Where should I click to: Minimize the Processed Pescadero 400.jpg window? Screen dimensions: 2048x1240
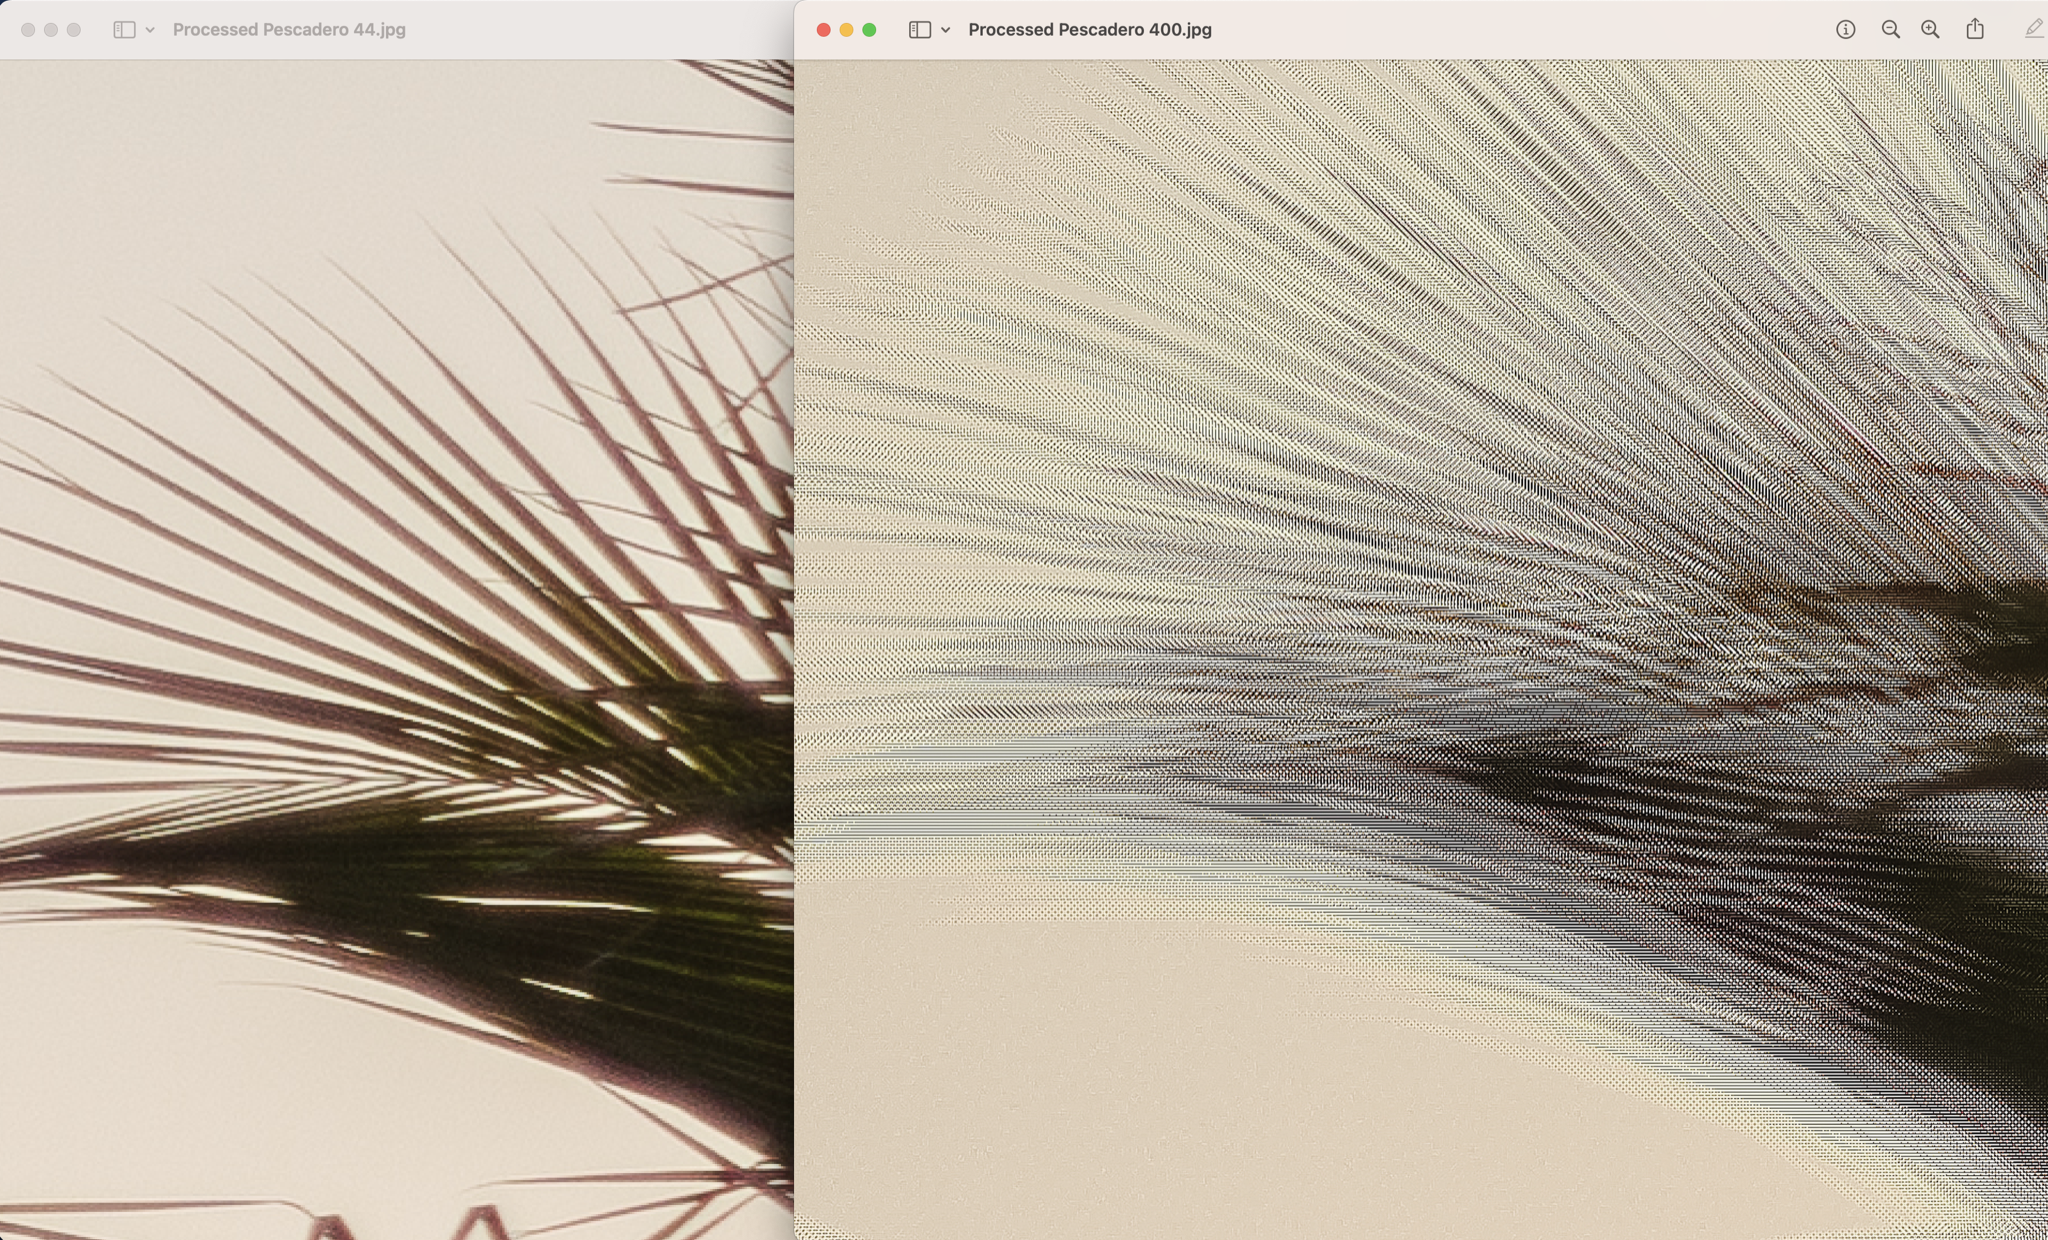click(846, 30)
